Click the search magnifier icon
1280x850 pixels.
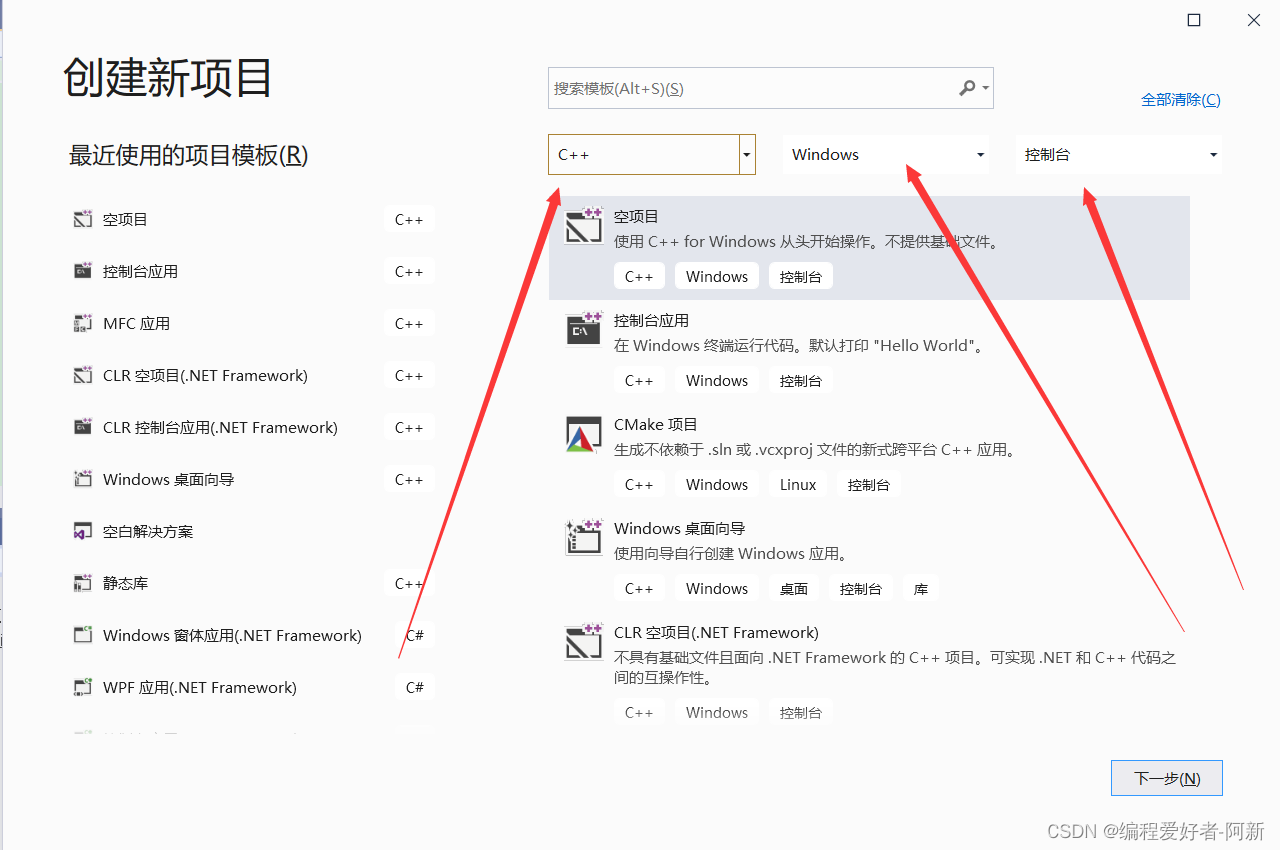967,88
